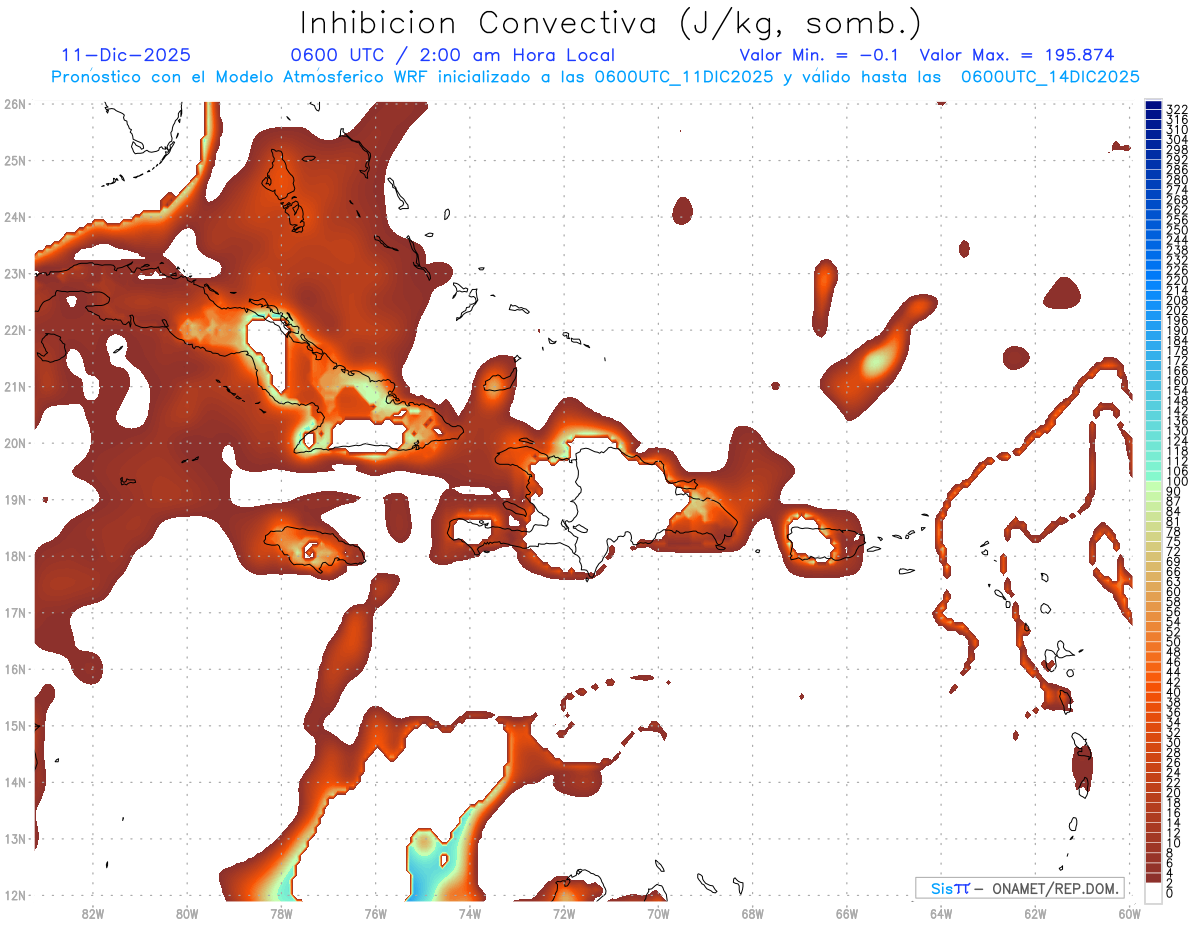Click the '72W' longitude label
Viewport: 1200px width, 927px height.
pos(564,913)
